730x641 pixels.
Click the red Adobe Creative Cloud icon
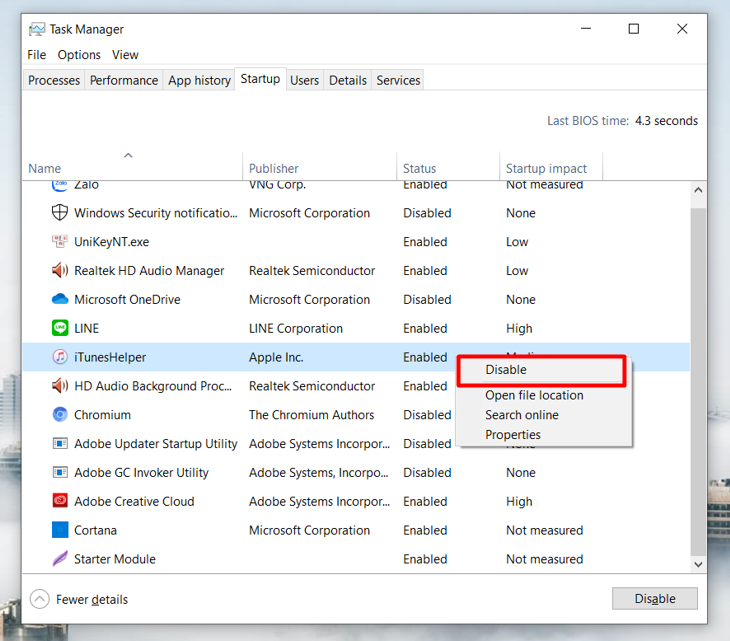60,501
